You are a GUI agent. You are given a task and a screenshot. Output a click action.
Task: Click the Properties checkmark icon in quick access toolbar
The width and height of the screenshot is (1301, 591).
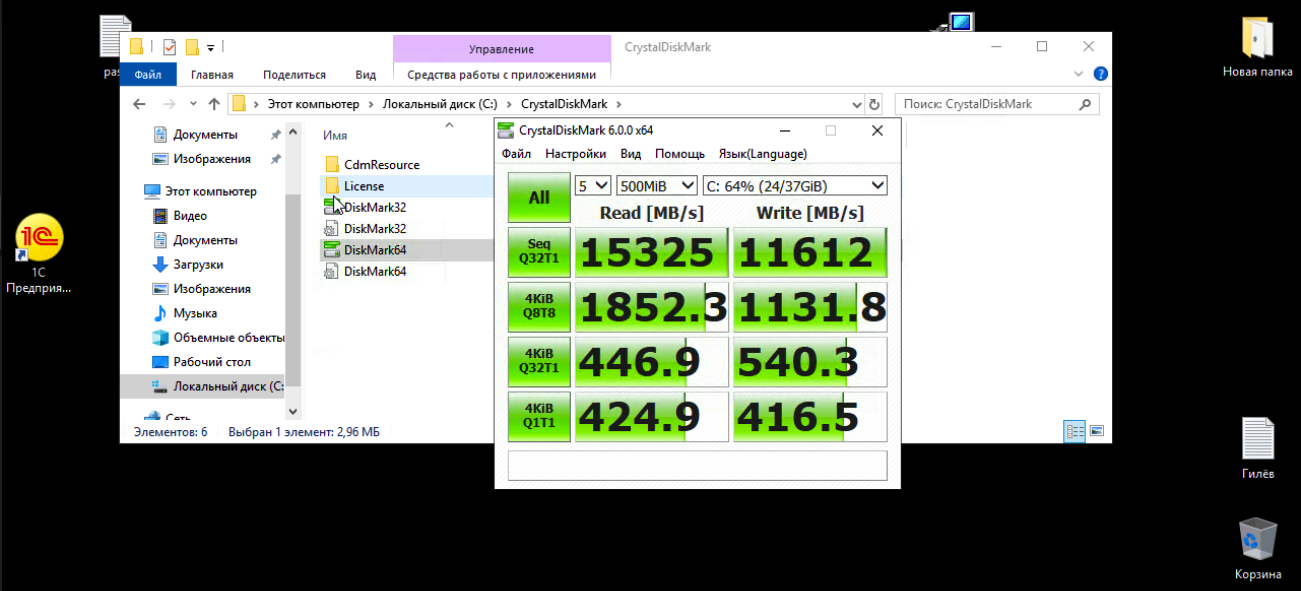169,47
